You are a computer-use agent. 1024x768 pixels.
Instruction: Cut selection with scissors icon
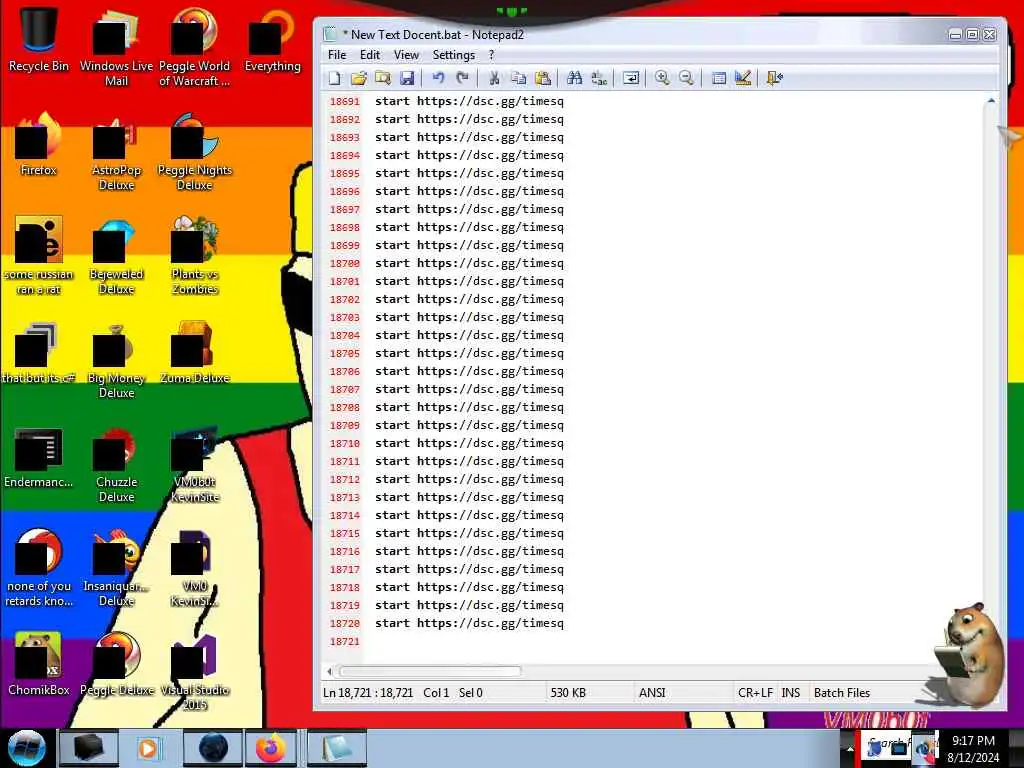click(x=494, y=78)
